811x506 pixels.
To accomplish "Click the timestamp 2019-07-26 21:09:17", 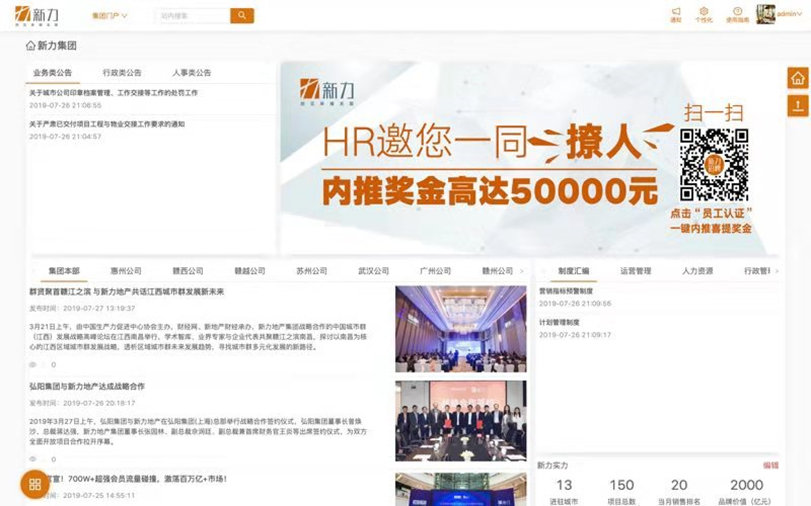I will click(x=575, y=335).
